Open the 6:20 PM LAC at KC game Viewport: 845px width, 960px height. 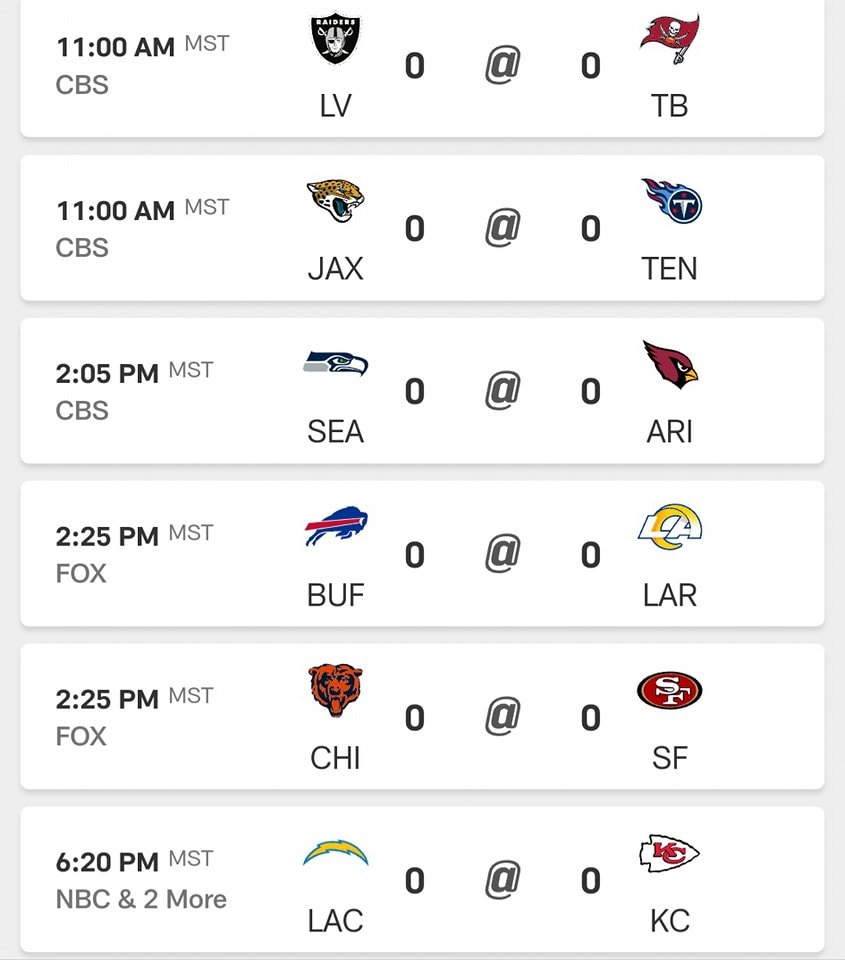422,879
